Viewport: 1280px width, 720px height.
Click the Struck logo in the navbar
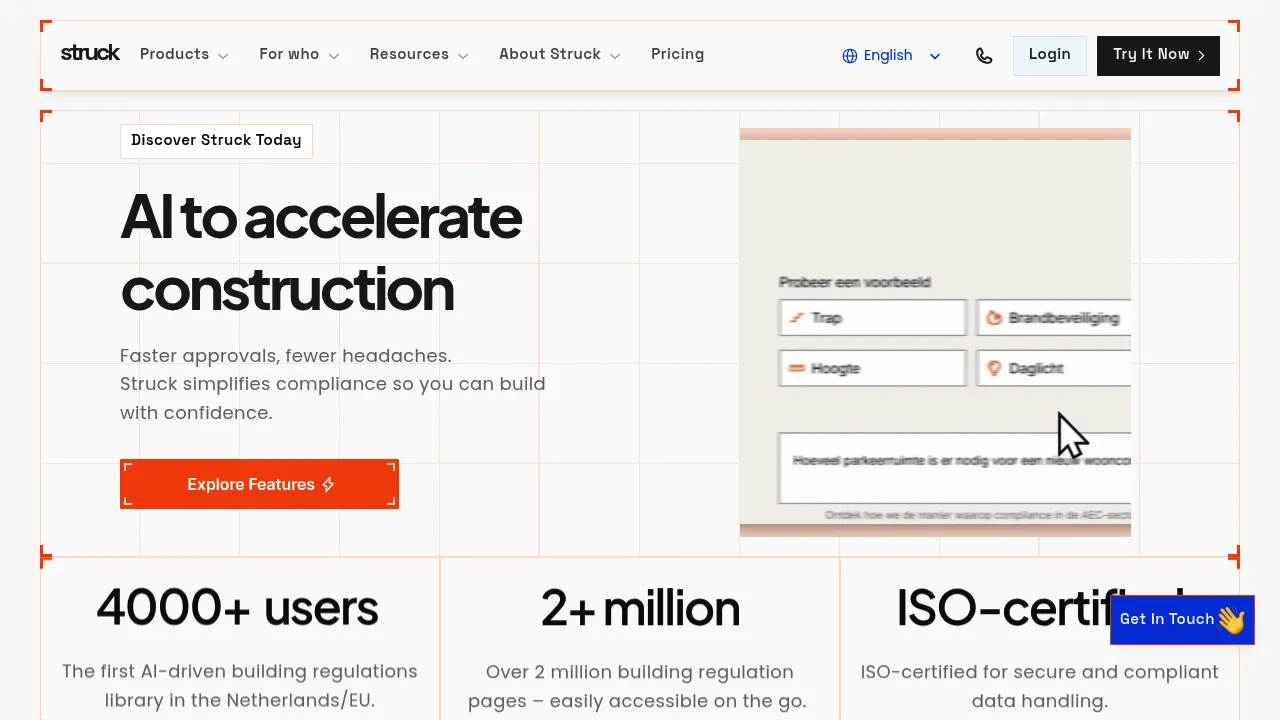(x=90, y=54)
